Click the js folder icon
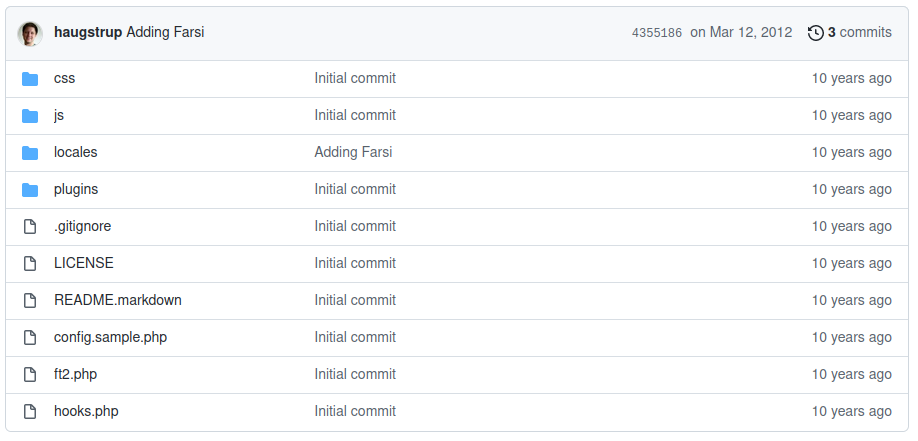The image size is (918, 441). [x=30, y=116]
